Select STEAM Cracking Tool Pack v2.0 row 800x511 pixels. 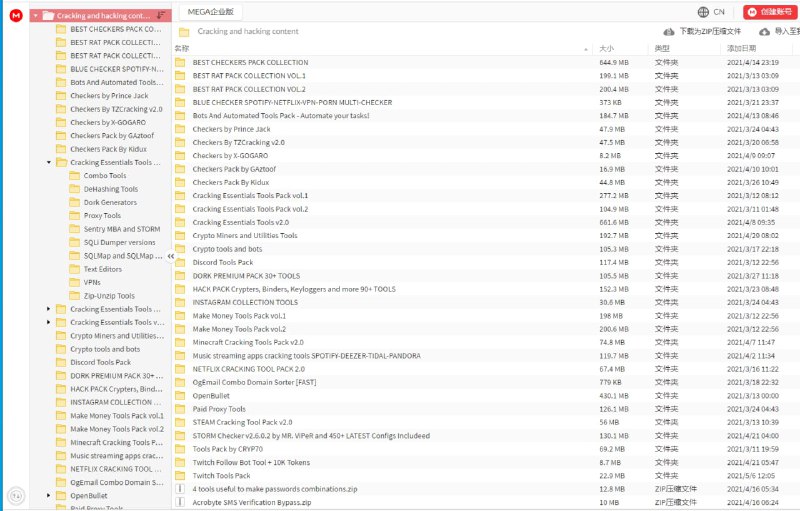pyautogui.click(x=486, y=422)
